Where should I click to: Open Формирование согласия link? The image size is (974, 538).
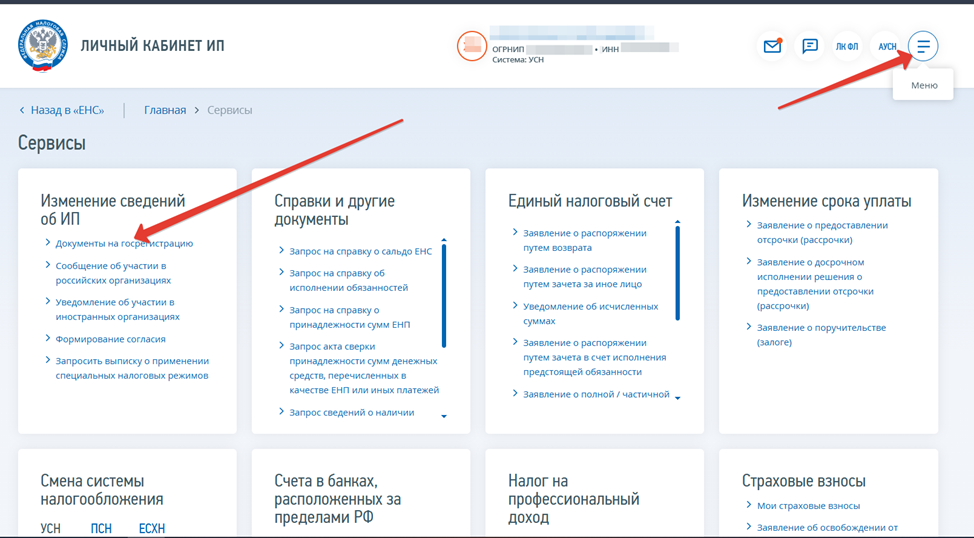point(111,339)
